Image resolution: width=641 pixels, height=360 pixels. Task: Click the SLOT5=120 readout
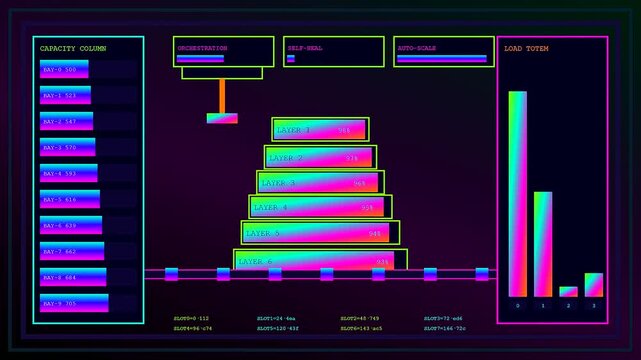(x=278, y=328)
